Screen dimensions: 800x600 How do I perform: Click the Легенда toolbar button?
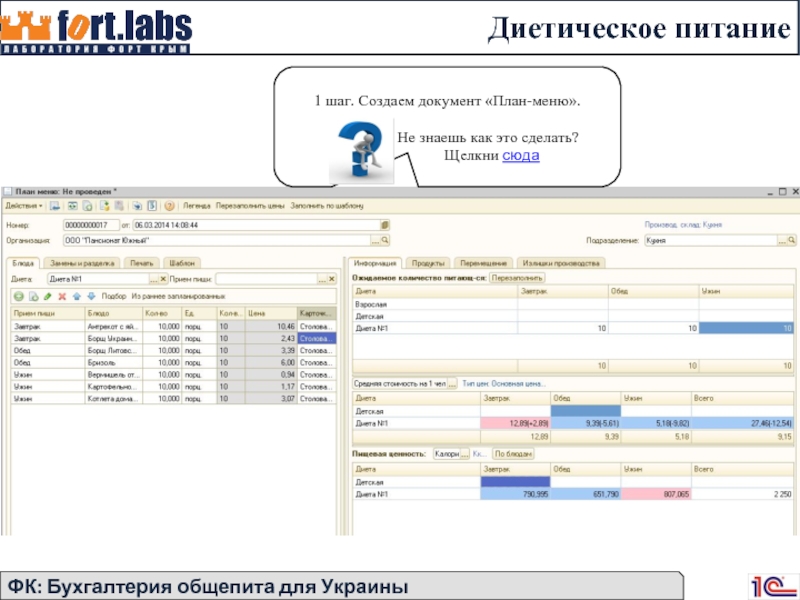[196, 206]
